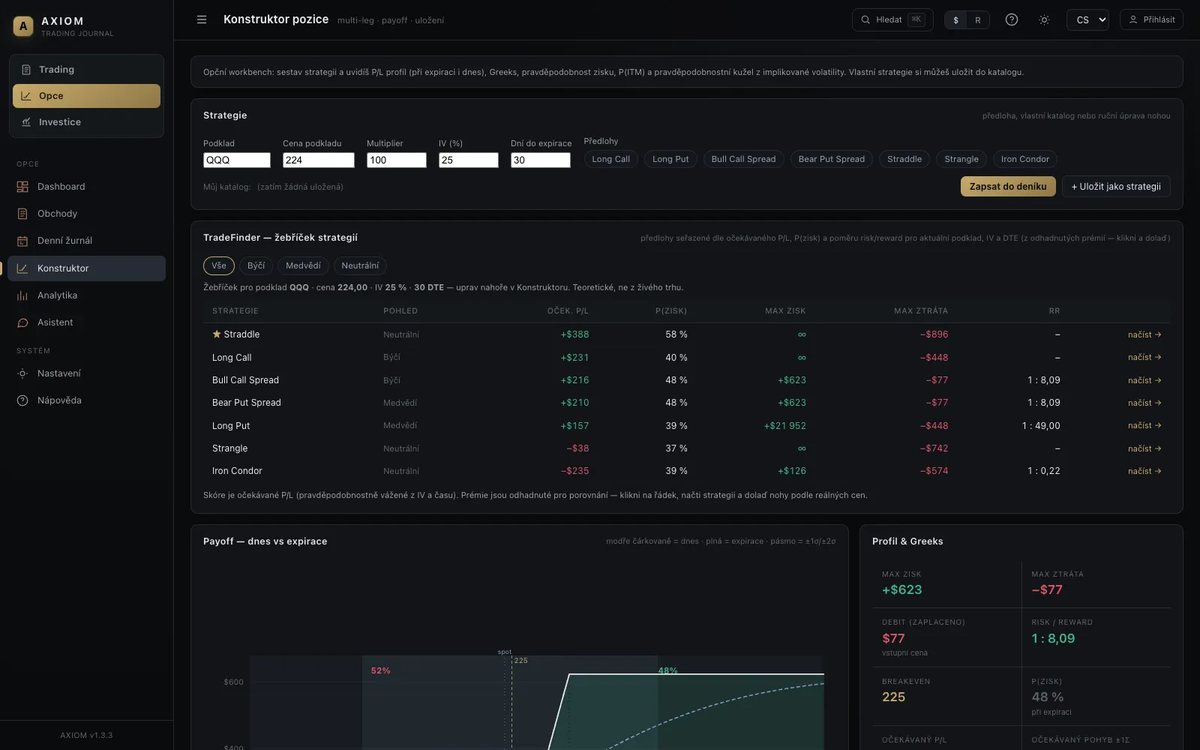Viewport: 1200px width, 750px height.
Task: Click the Zapsat do deníku button
Action: pyautogui.click(x=1008, y=187)
